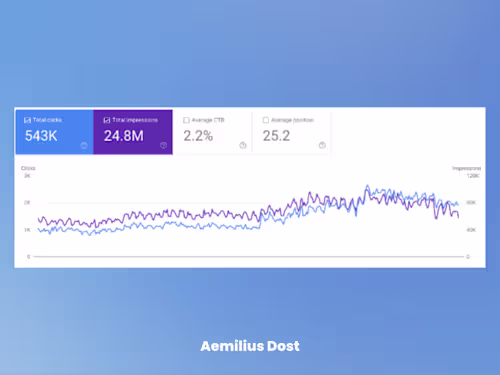The width and height of the screenshot is (500, 375).
Task: Uncheck the Total clicks checkbox
Action: (x=27, y=120)
